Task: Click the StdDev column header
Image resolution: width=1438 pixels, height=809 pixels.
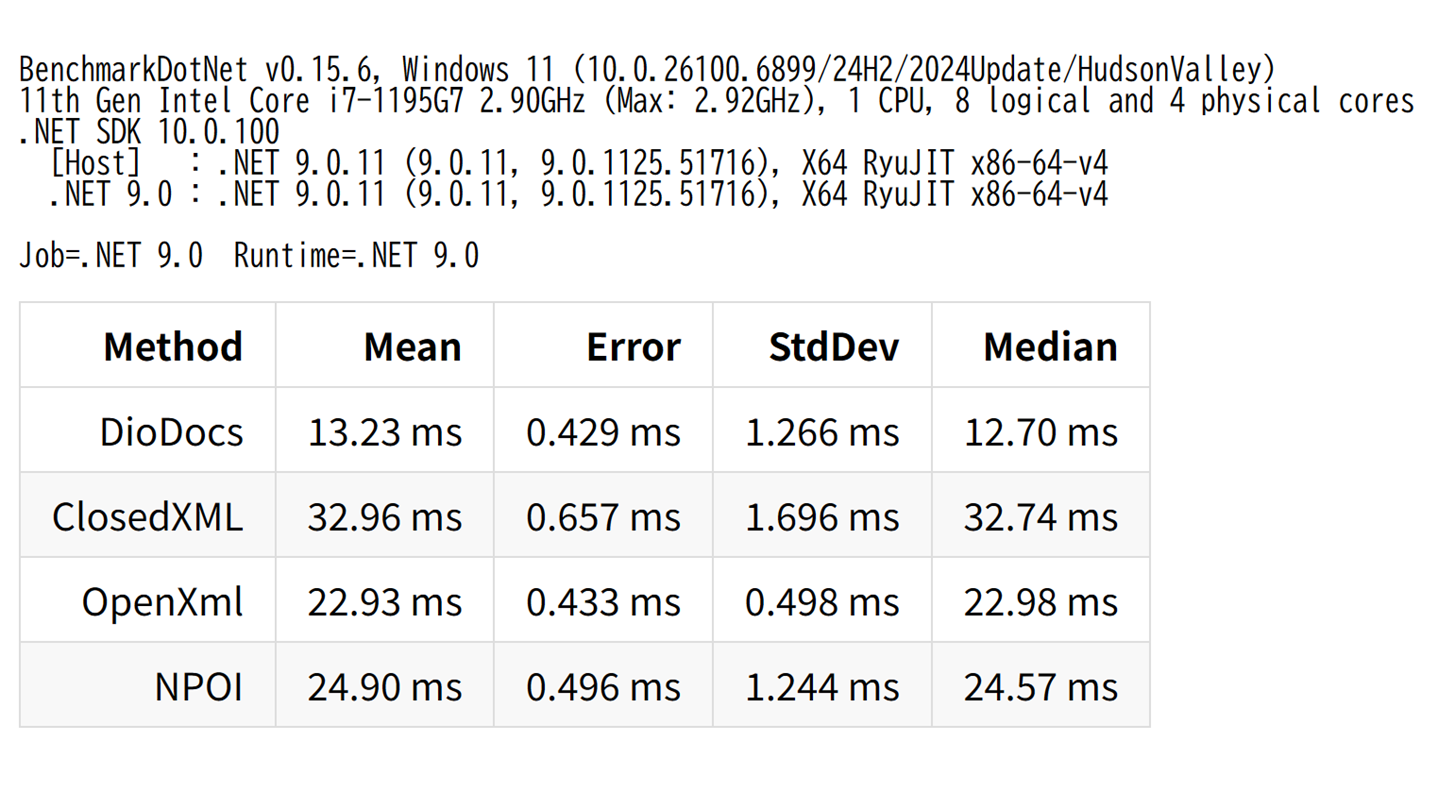Action: [833, 346]
